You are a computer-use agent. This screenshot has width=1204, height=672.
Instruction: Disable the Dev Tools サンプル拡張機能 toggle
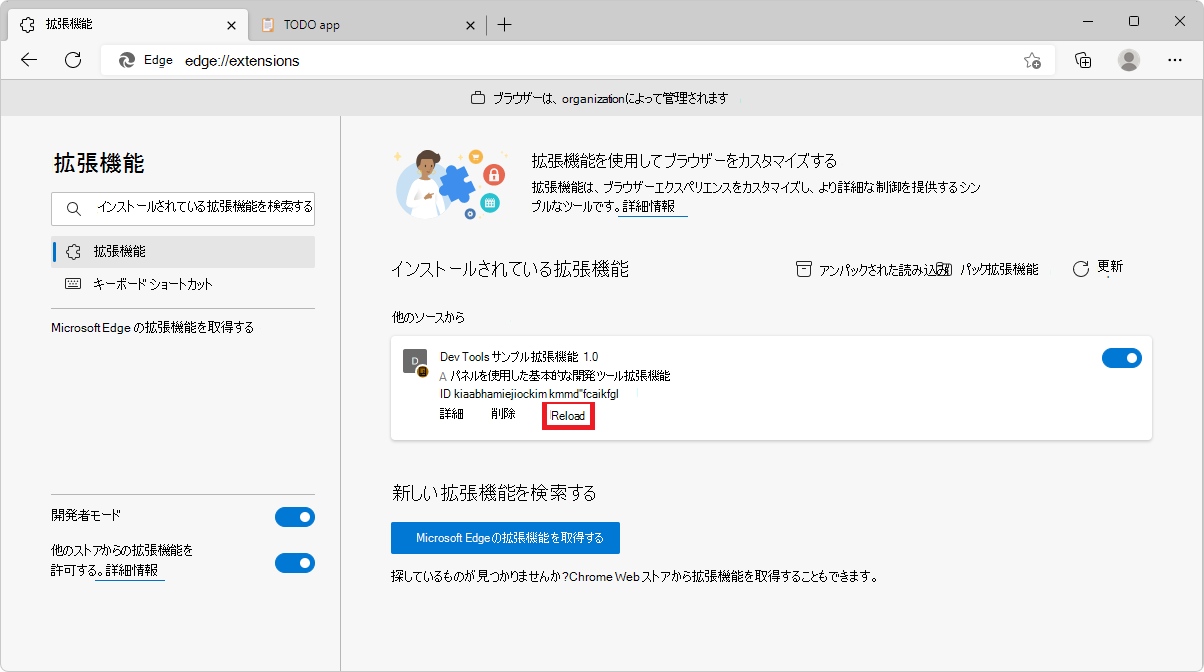(x=1122, y=357)
